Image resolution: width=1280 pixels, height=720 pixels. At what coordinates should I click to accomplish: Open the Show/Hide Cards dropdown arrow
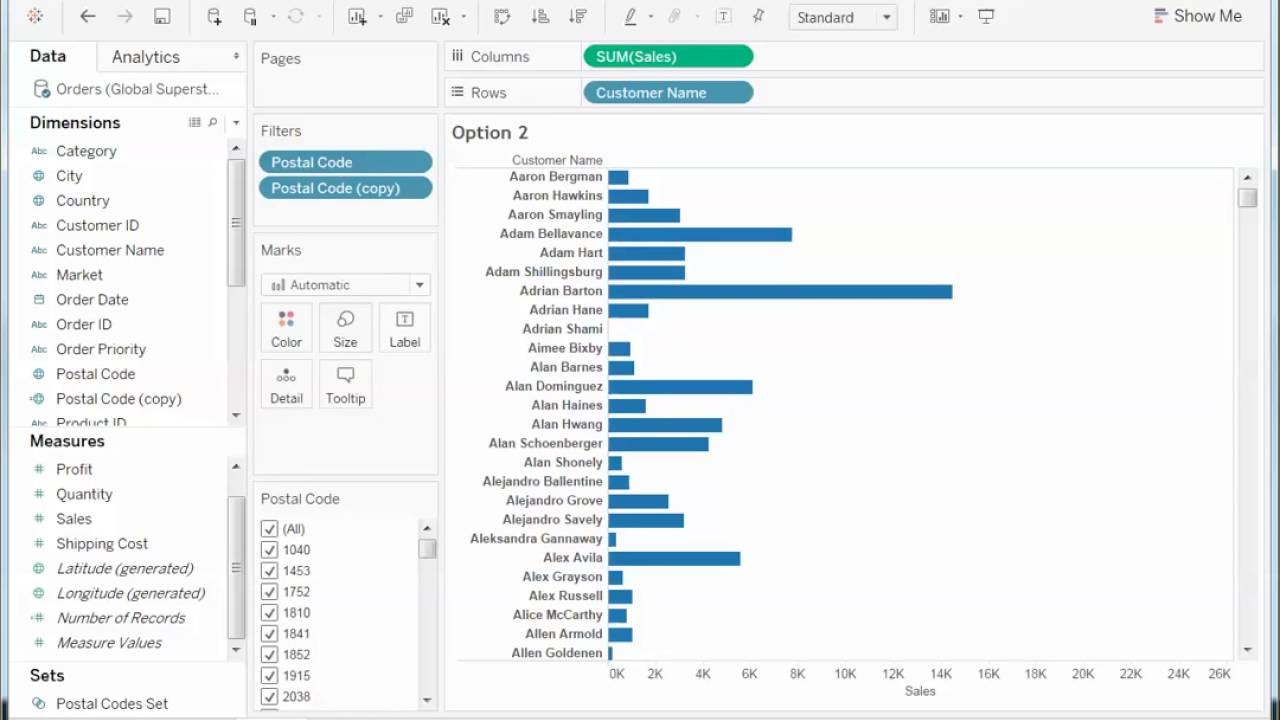(960, 17)
